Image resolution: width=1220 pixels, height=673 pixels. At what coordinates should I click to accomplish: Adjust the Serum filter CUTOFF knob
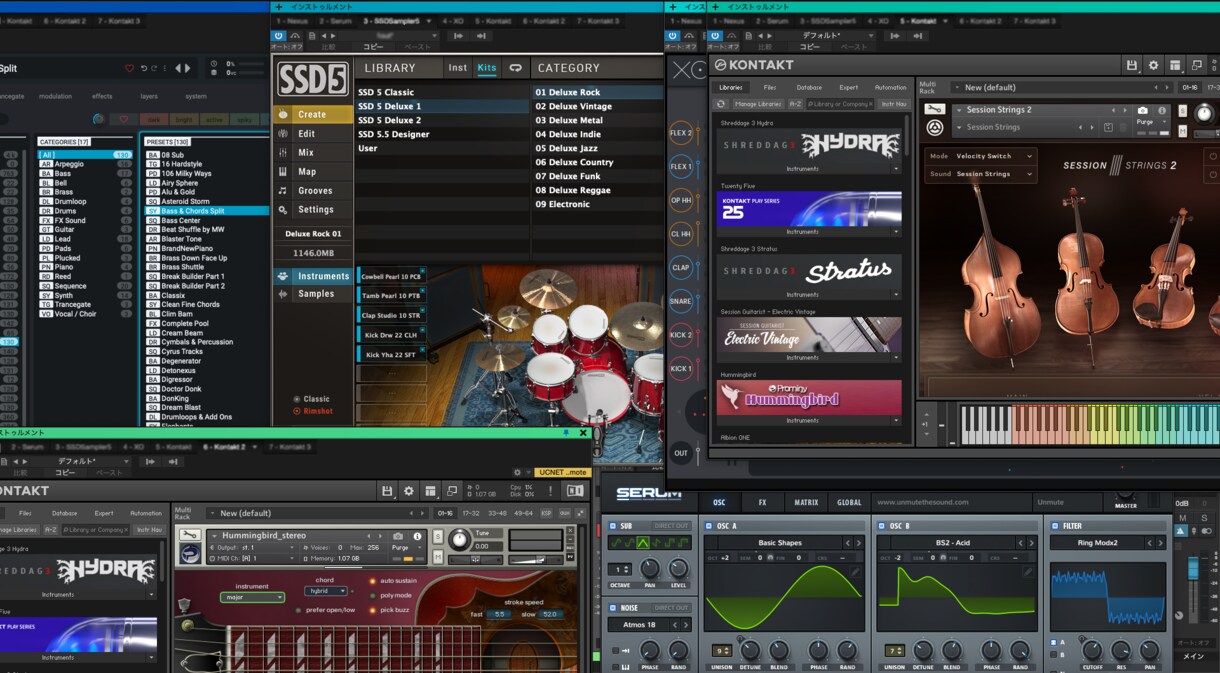1091,650
